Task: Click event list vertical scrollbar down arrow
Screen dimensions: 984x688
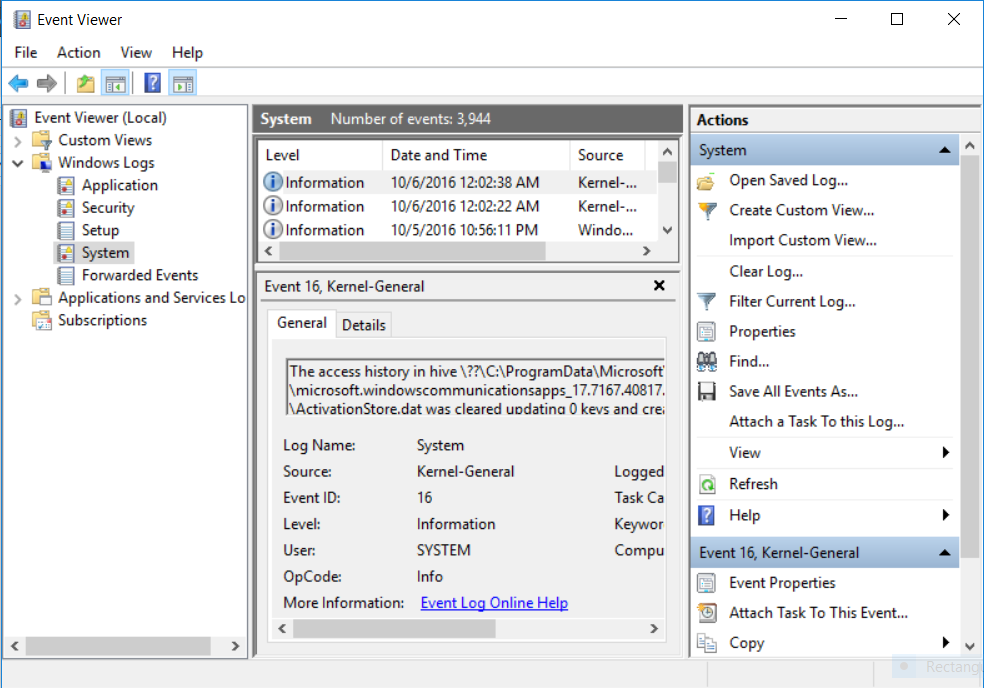Action: (x=667, y=230)
